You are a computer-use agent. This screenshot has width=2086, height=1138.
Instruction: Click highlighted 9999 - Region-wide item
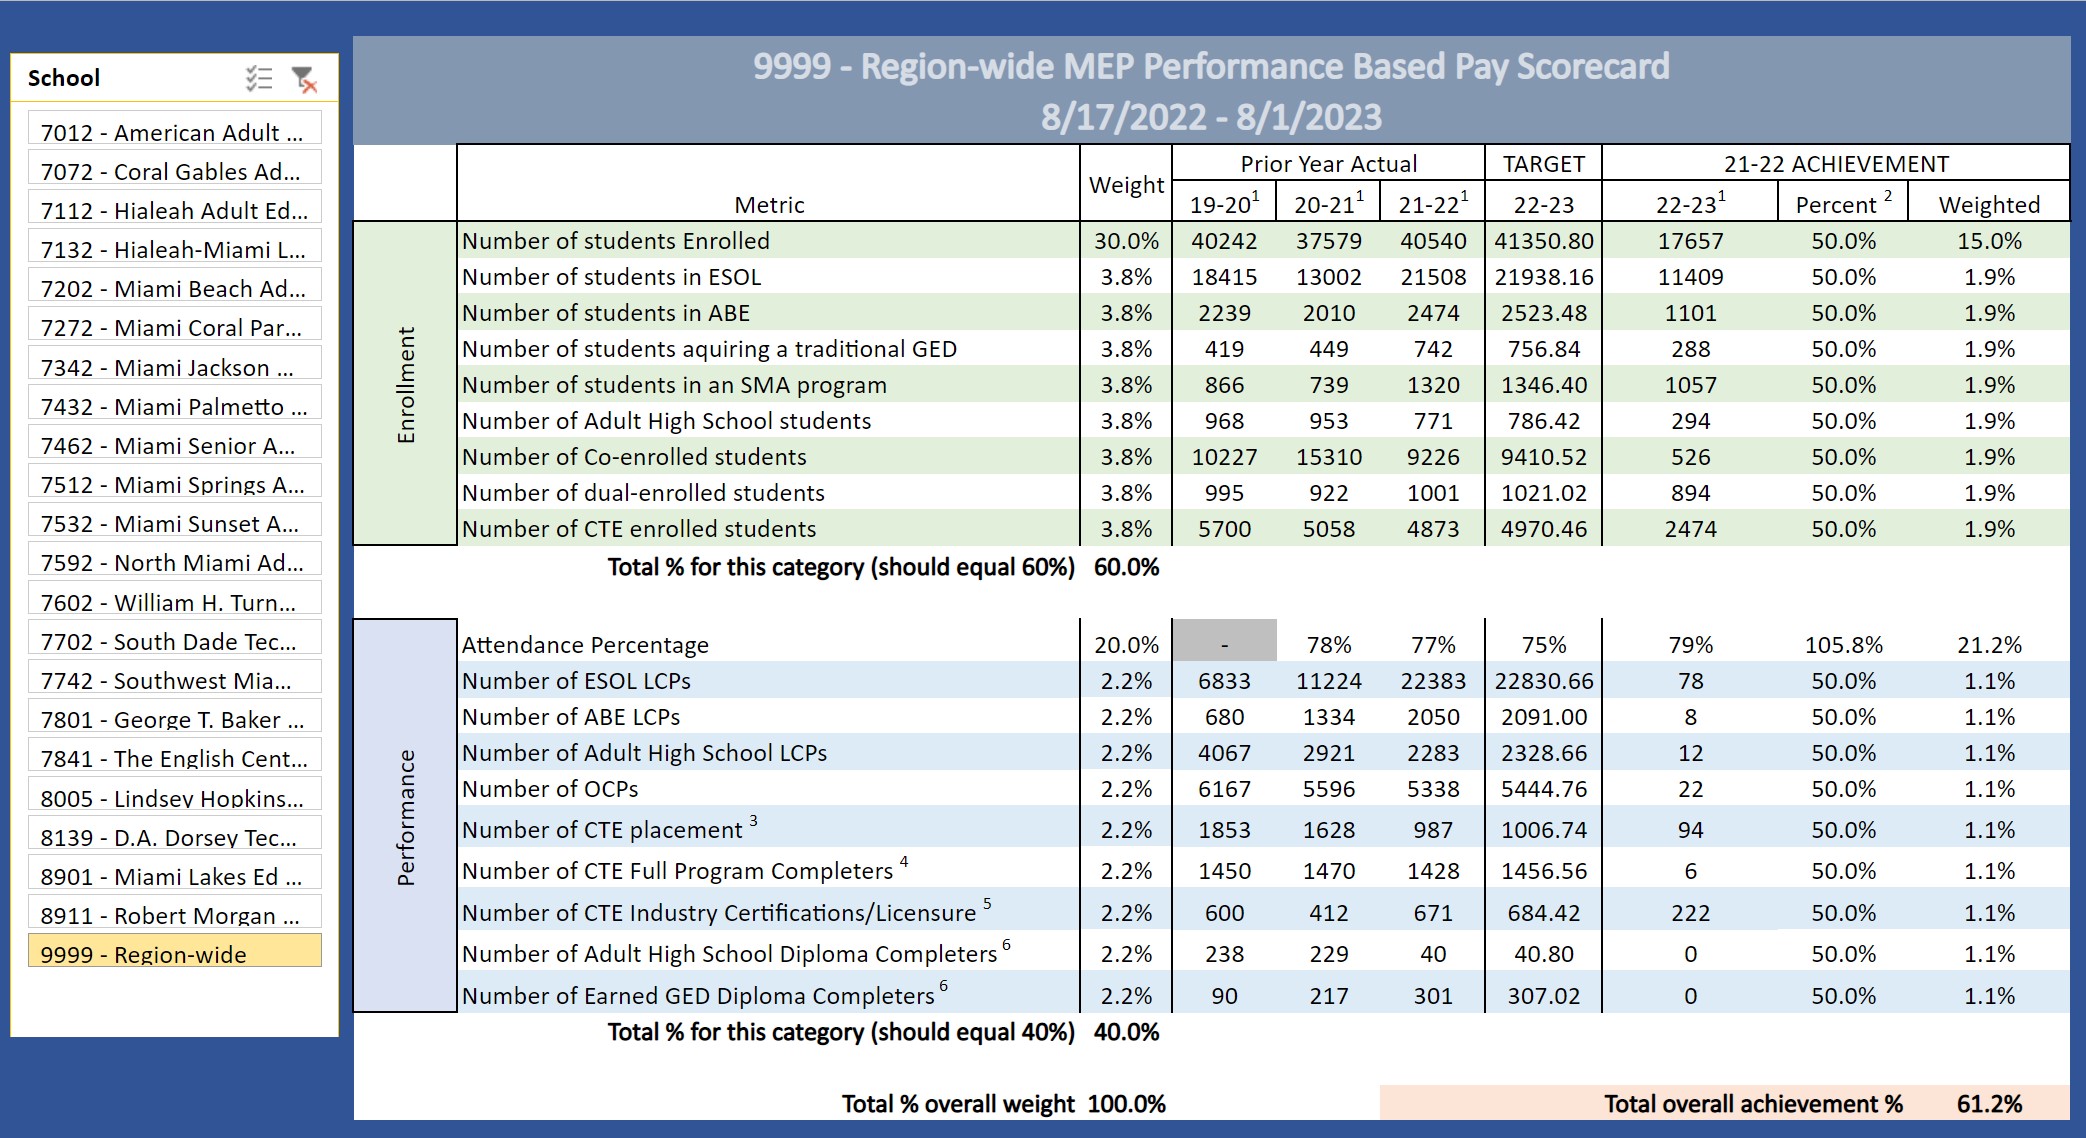(x=175, y=951)
